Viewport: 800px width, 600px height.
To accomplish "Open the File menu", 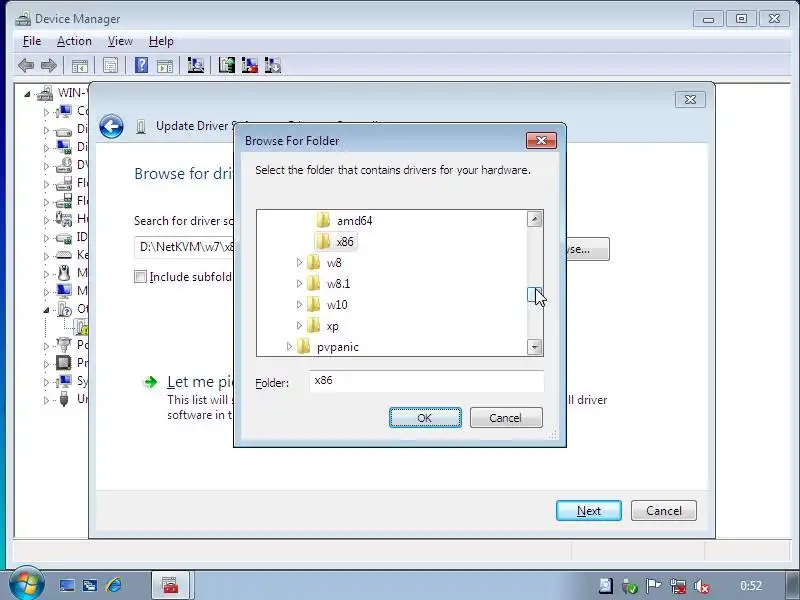I will pos(32,41).
